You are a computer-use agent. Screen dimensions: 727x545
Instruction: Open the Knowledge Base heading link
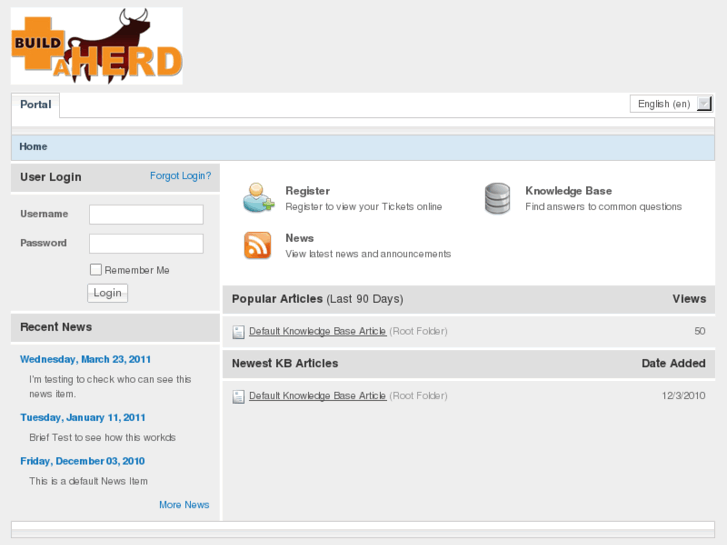click(568, 191)
